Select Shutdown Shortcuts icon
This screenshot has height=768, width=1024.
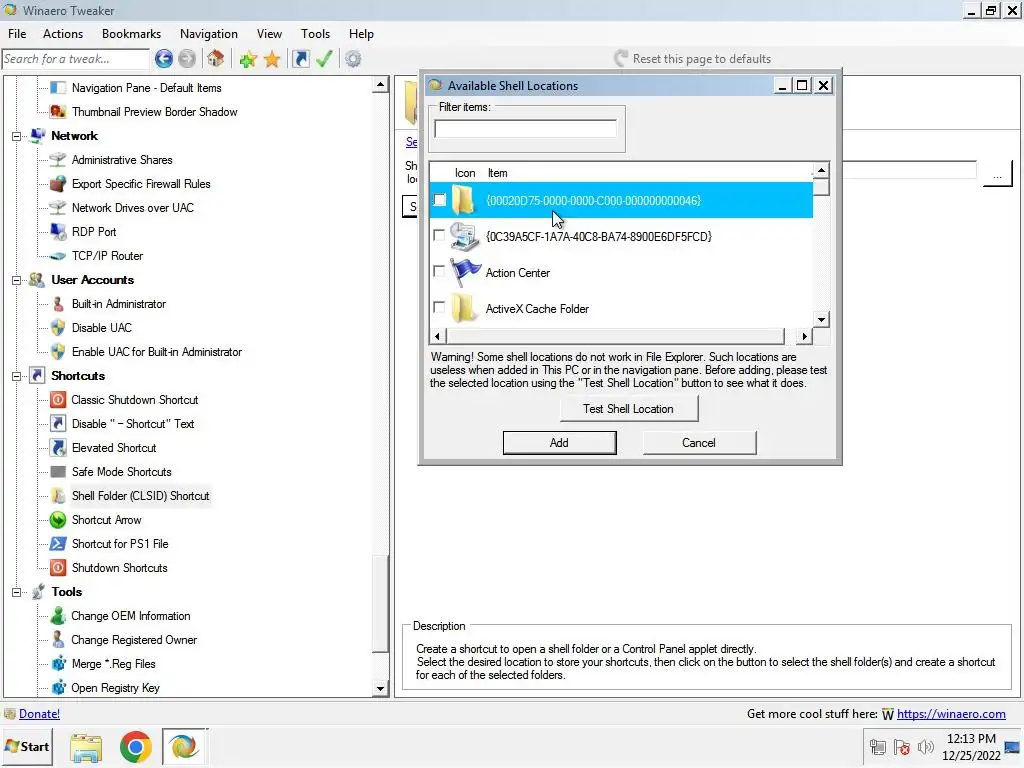(x=58, y=568)
